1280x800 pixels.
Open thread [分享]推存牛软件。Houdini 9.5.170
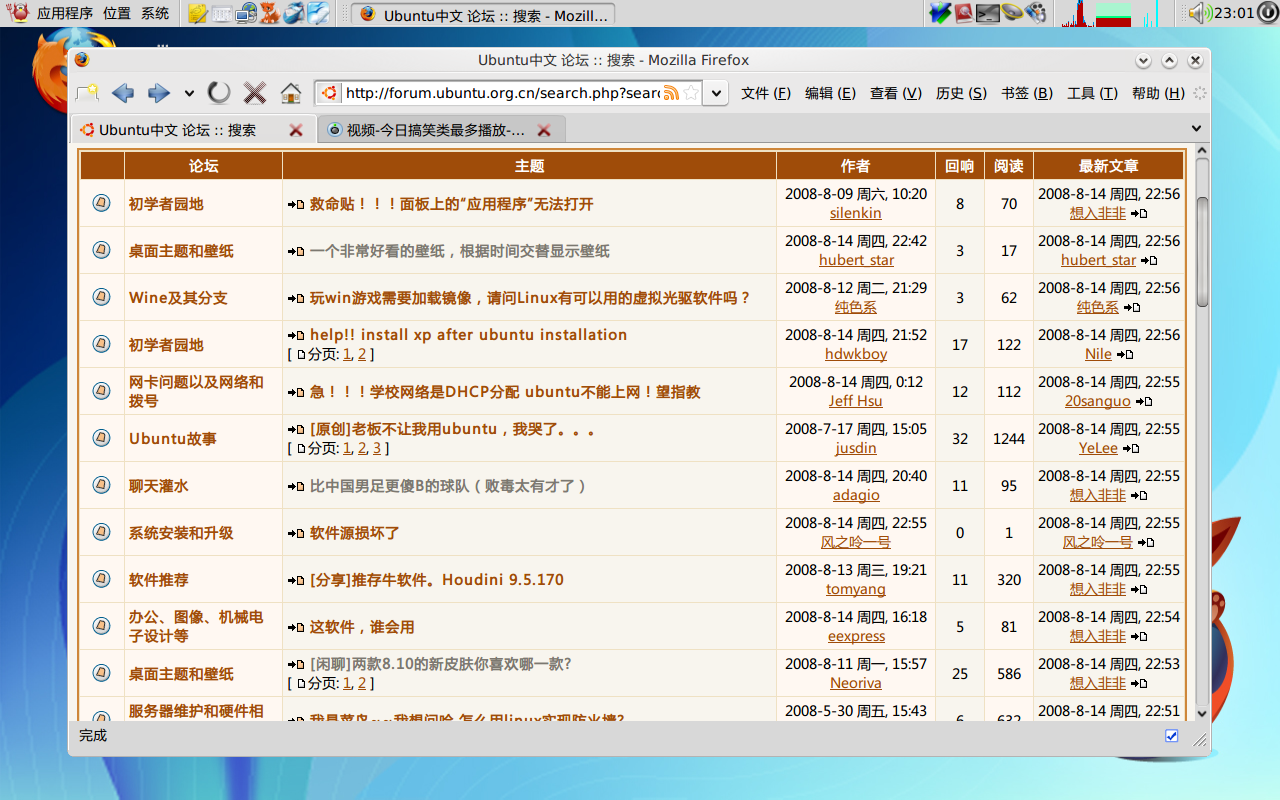[x=436, y=580]
